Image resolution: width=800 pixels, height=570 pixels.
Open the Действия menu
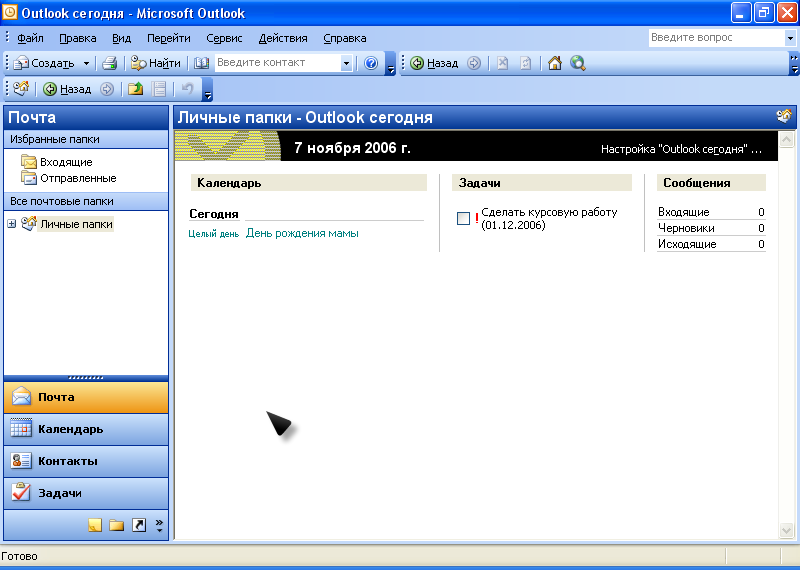click(283, 38)
